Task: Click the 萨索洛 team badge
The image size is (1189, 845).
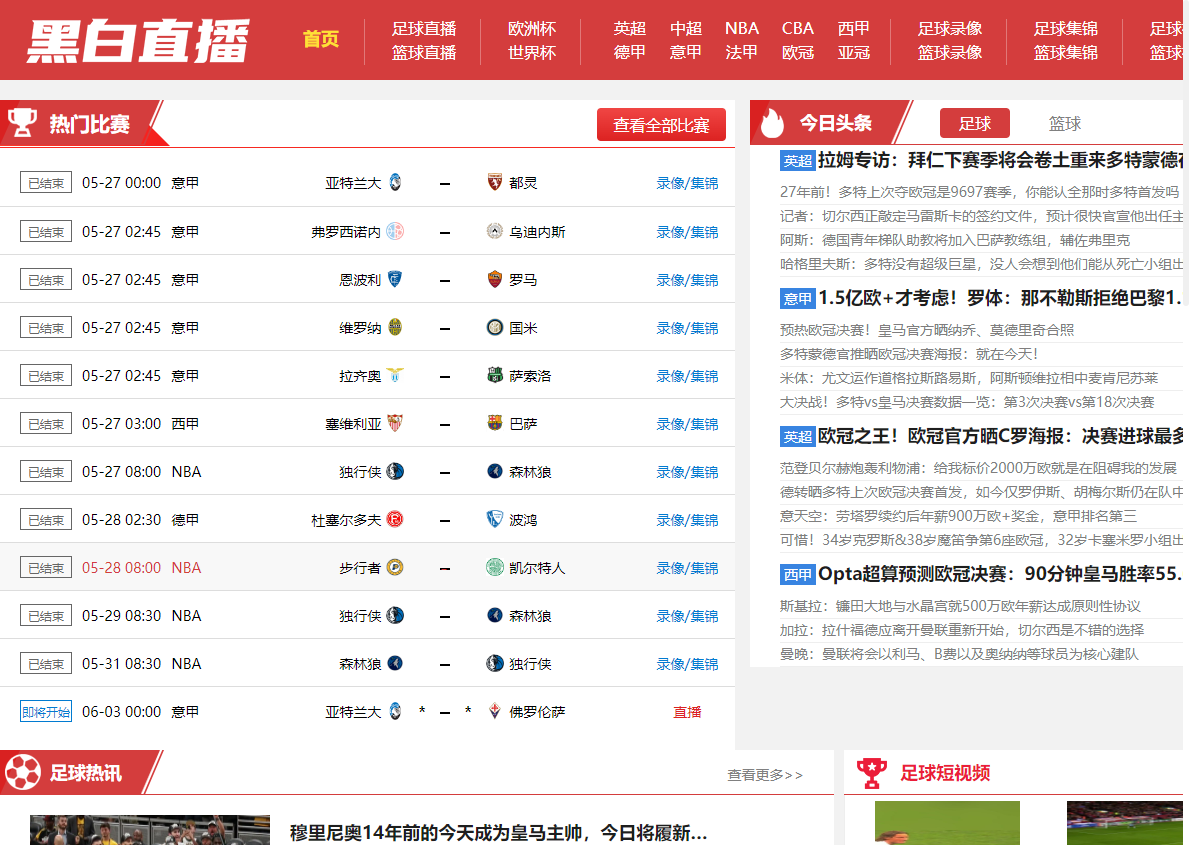Action: 494,375
